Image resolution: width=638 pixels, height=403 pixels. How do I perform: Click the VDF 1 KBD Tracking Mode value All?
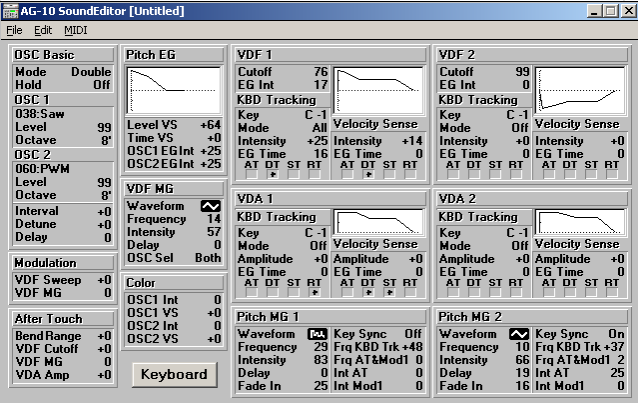320,128
